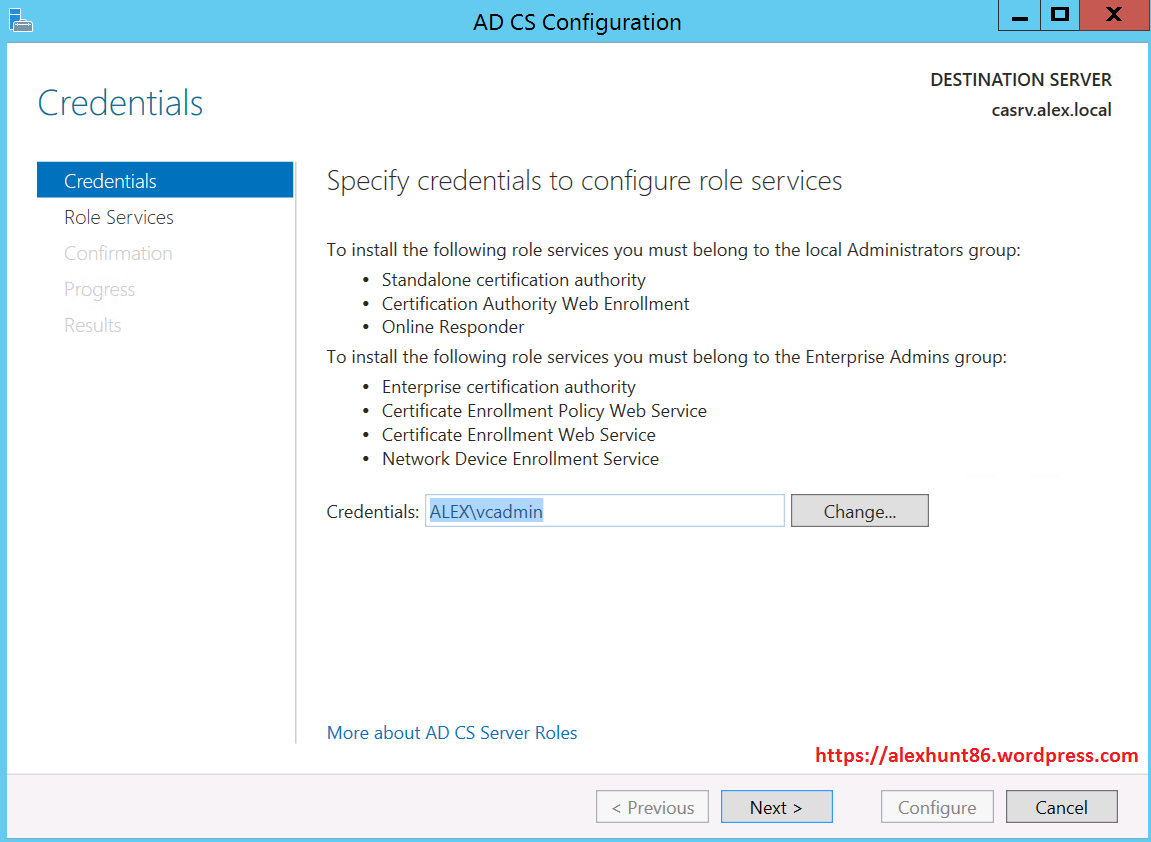This screenshot has height=842, width=1151.
Task: Click the casrv.alex.local destination server name
Action: point(1051,110)
